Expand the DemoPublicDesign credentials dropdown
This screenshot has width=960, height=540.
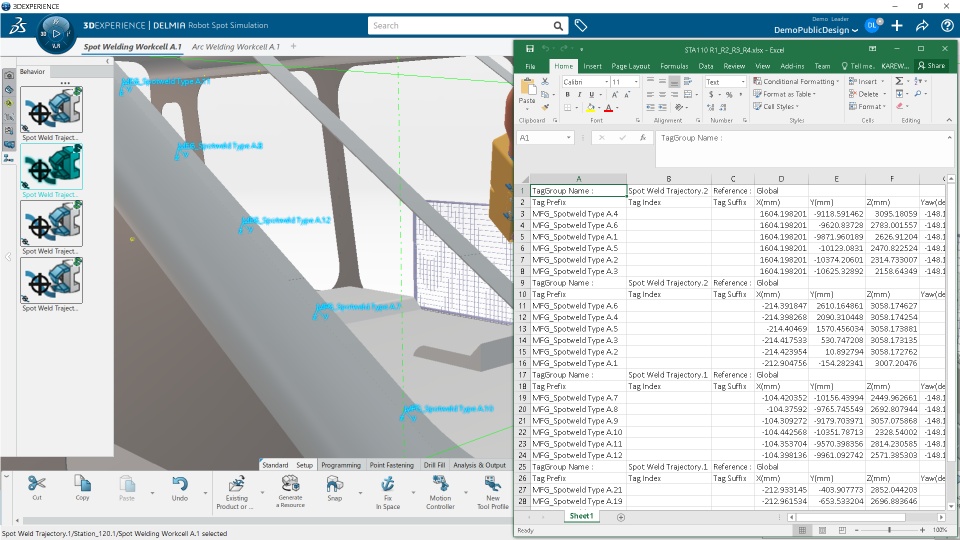tap(855, 30)
